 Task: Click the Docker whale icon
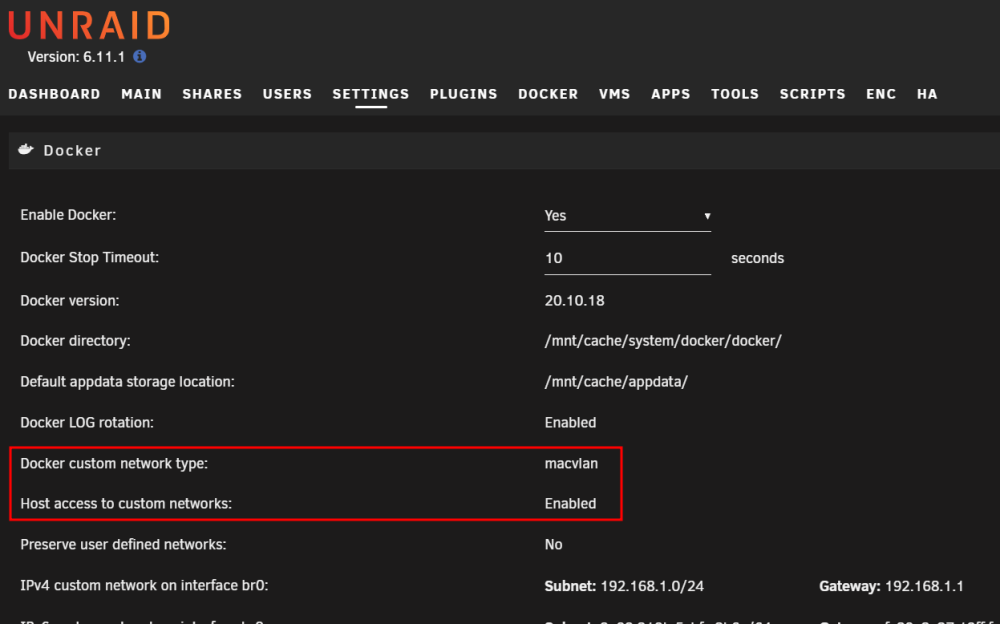click(x=26, y=150)
